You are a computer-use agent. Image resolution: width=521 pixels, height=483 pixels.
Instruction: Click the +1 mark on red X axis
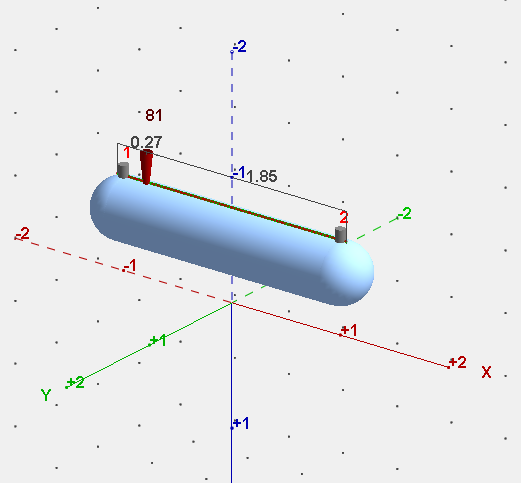[x=349, y=330]
